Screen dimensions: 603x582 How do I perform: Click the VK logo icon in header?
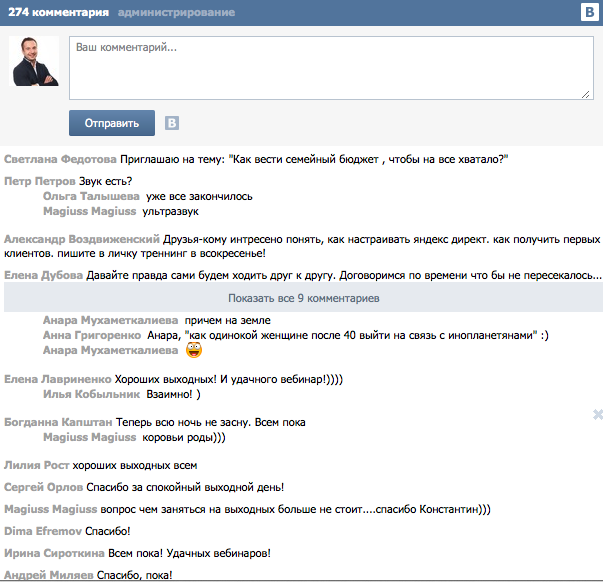589,12
